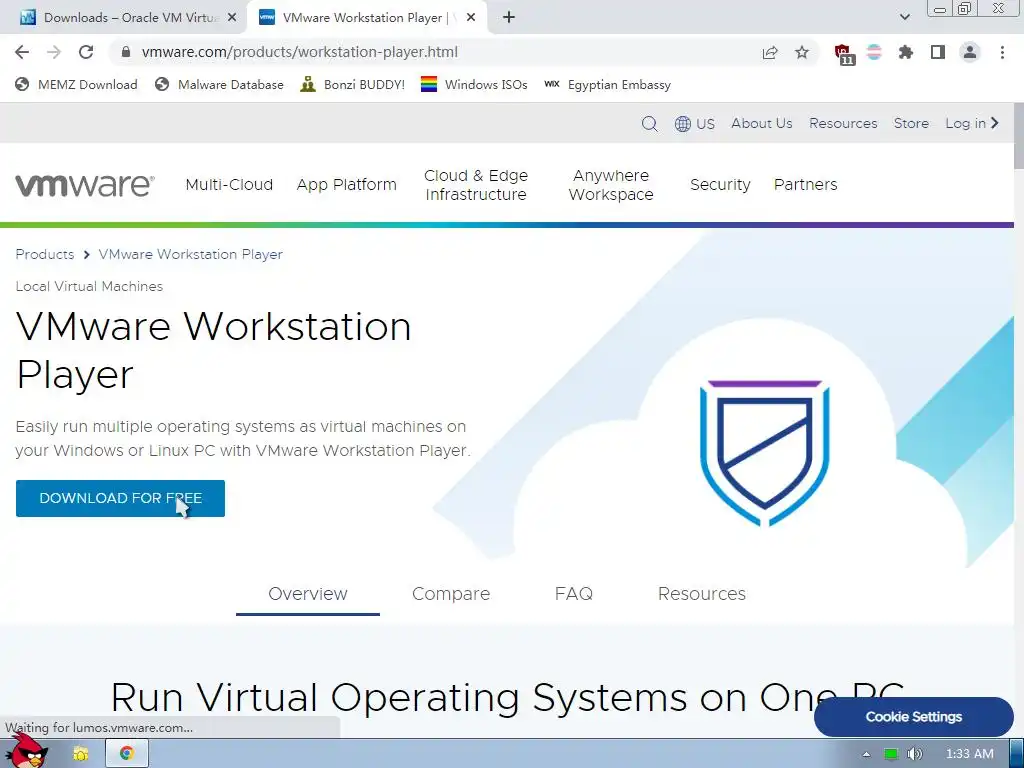Click the VMware Workstation Player breadcrumb

pos(191,255)
